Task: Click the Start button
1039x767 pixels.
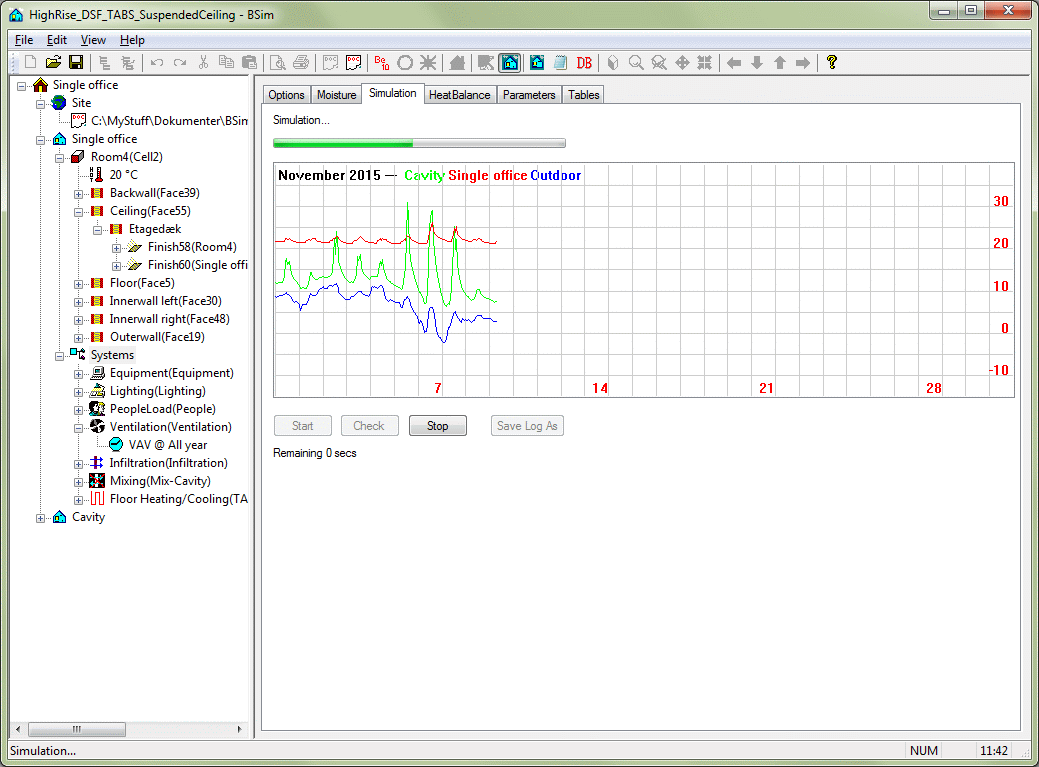Action: [x=303, y=426]
